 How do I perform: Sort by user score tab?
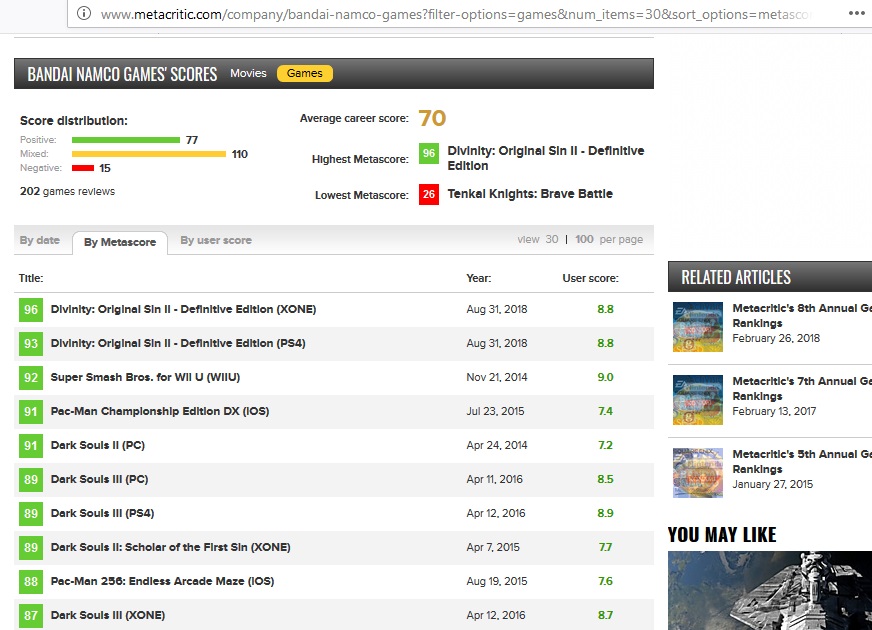coord(216,240)
